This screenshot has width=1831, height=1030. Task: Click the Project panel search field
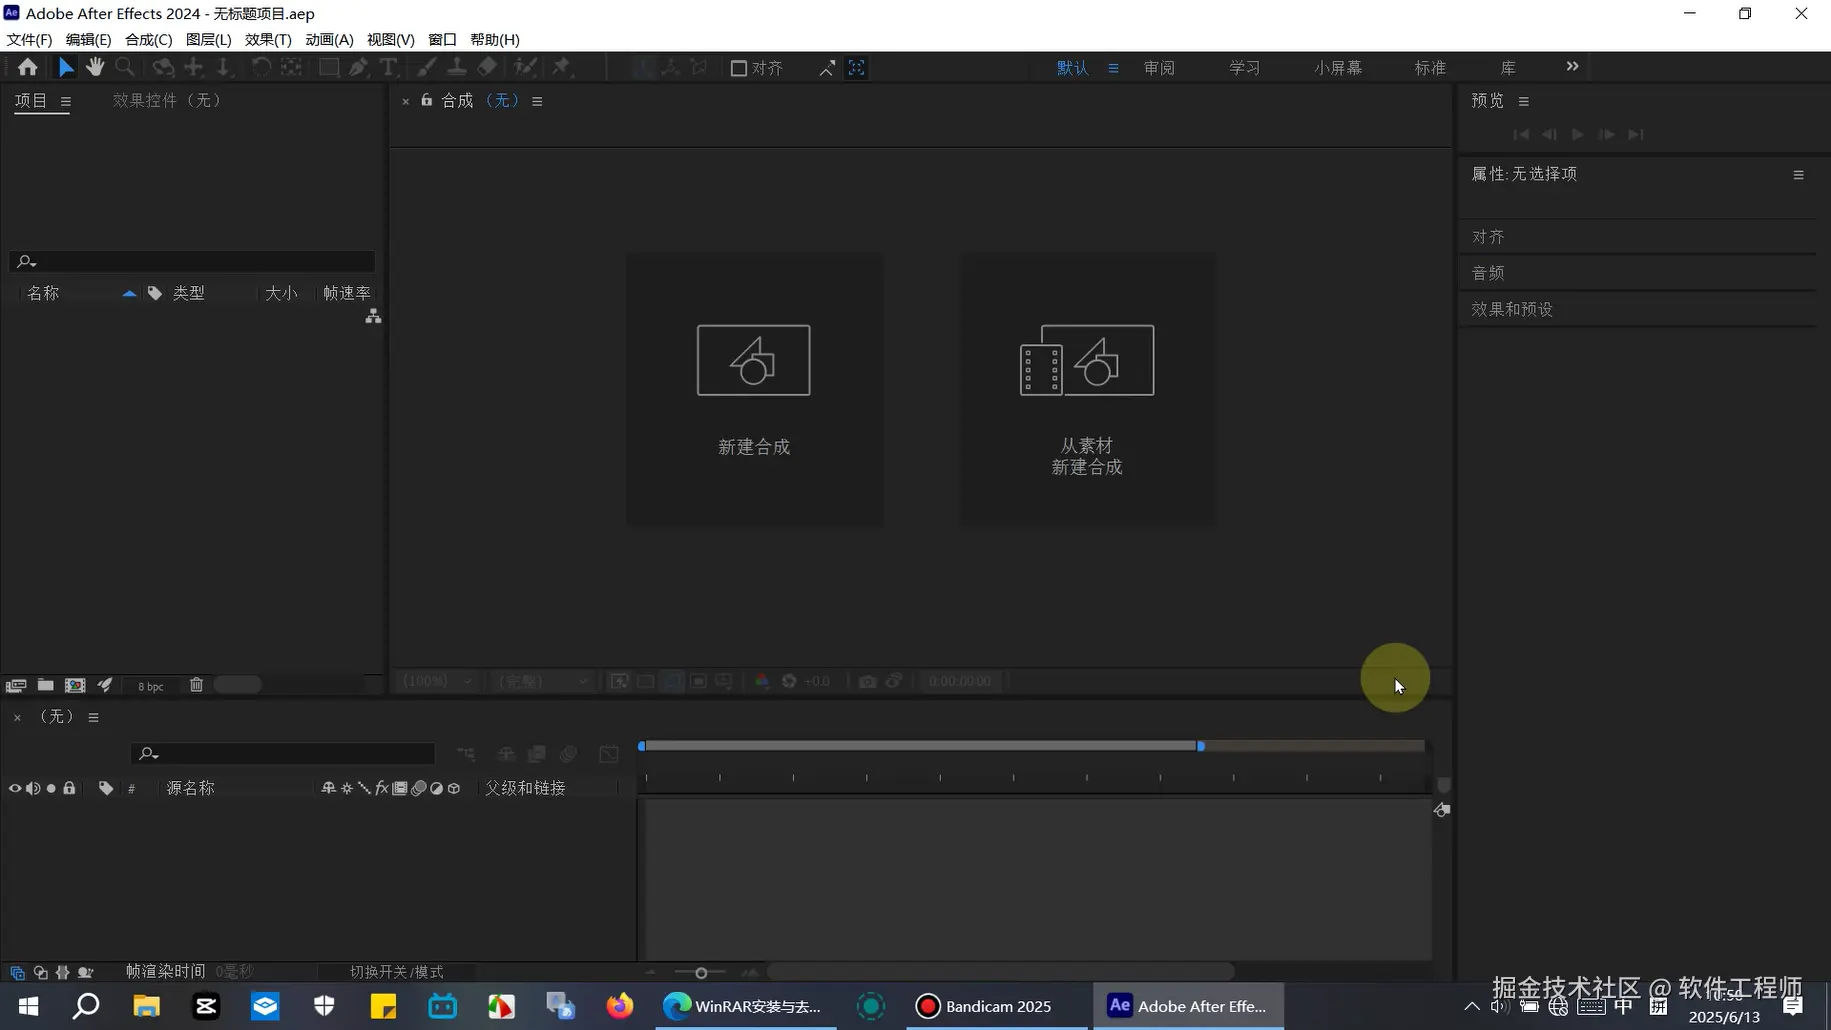(193, 261)
